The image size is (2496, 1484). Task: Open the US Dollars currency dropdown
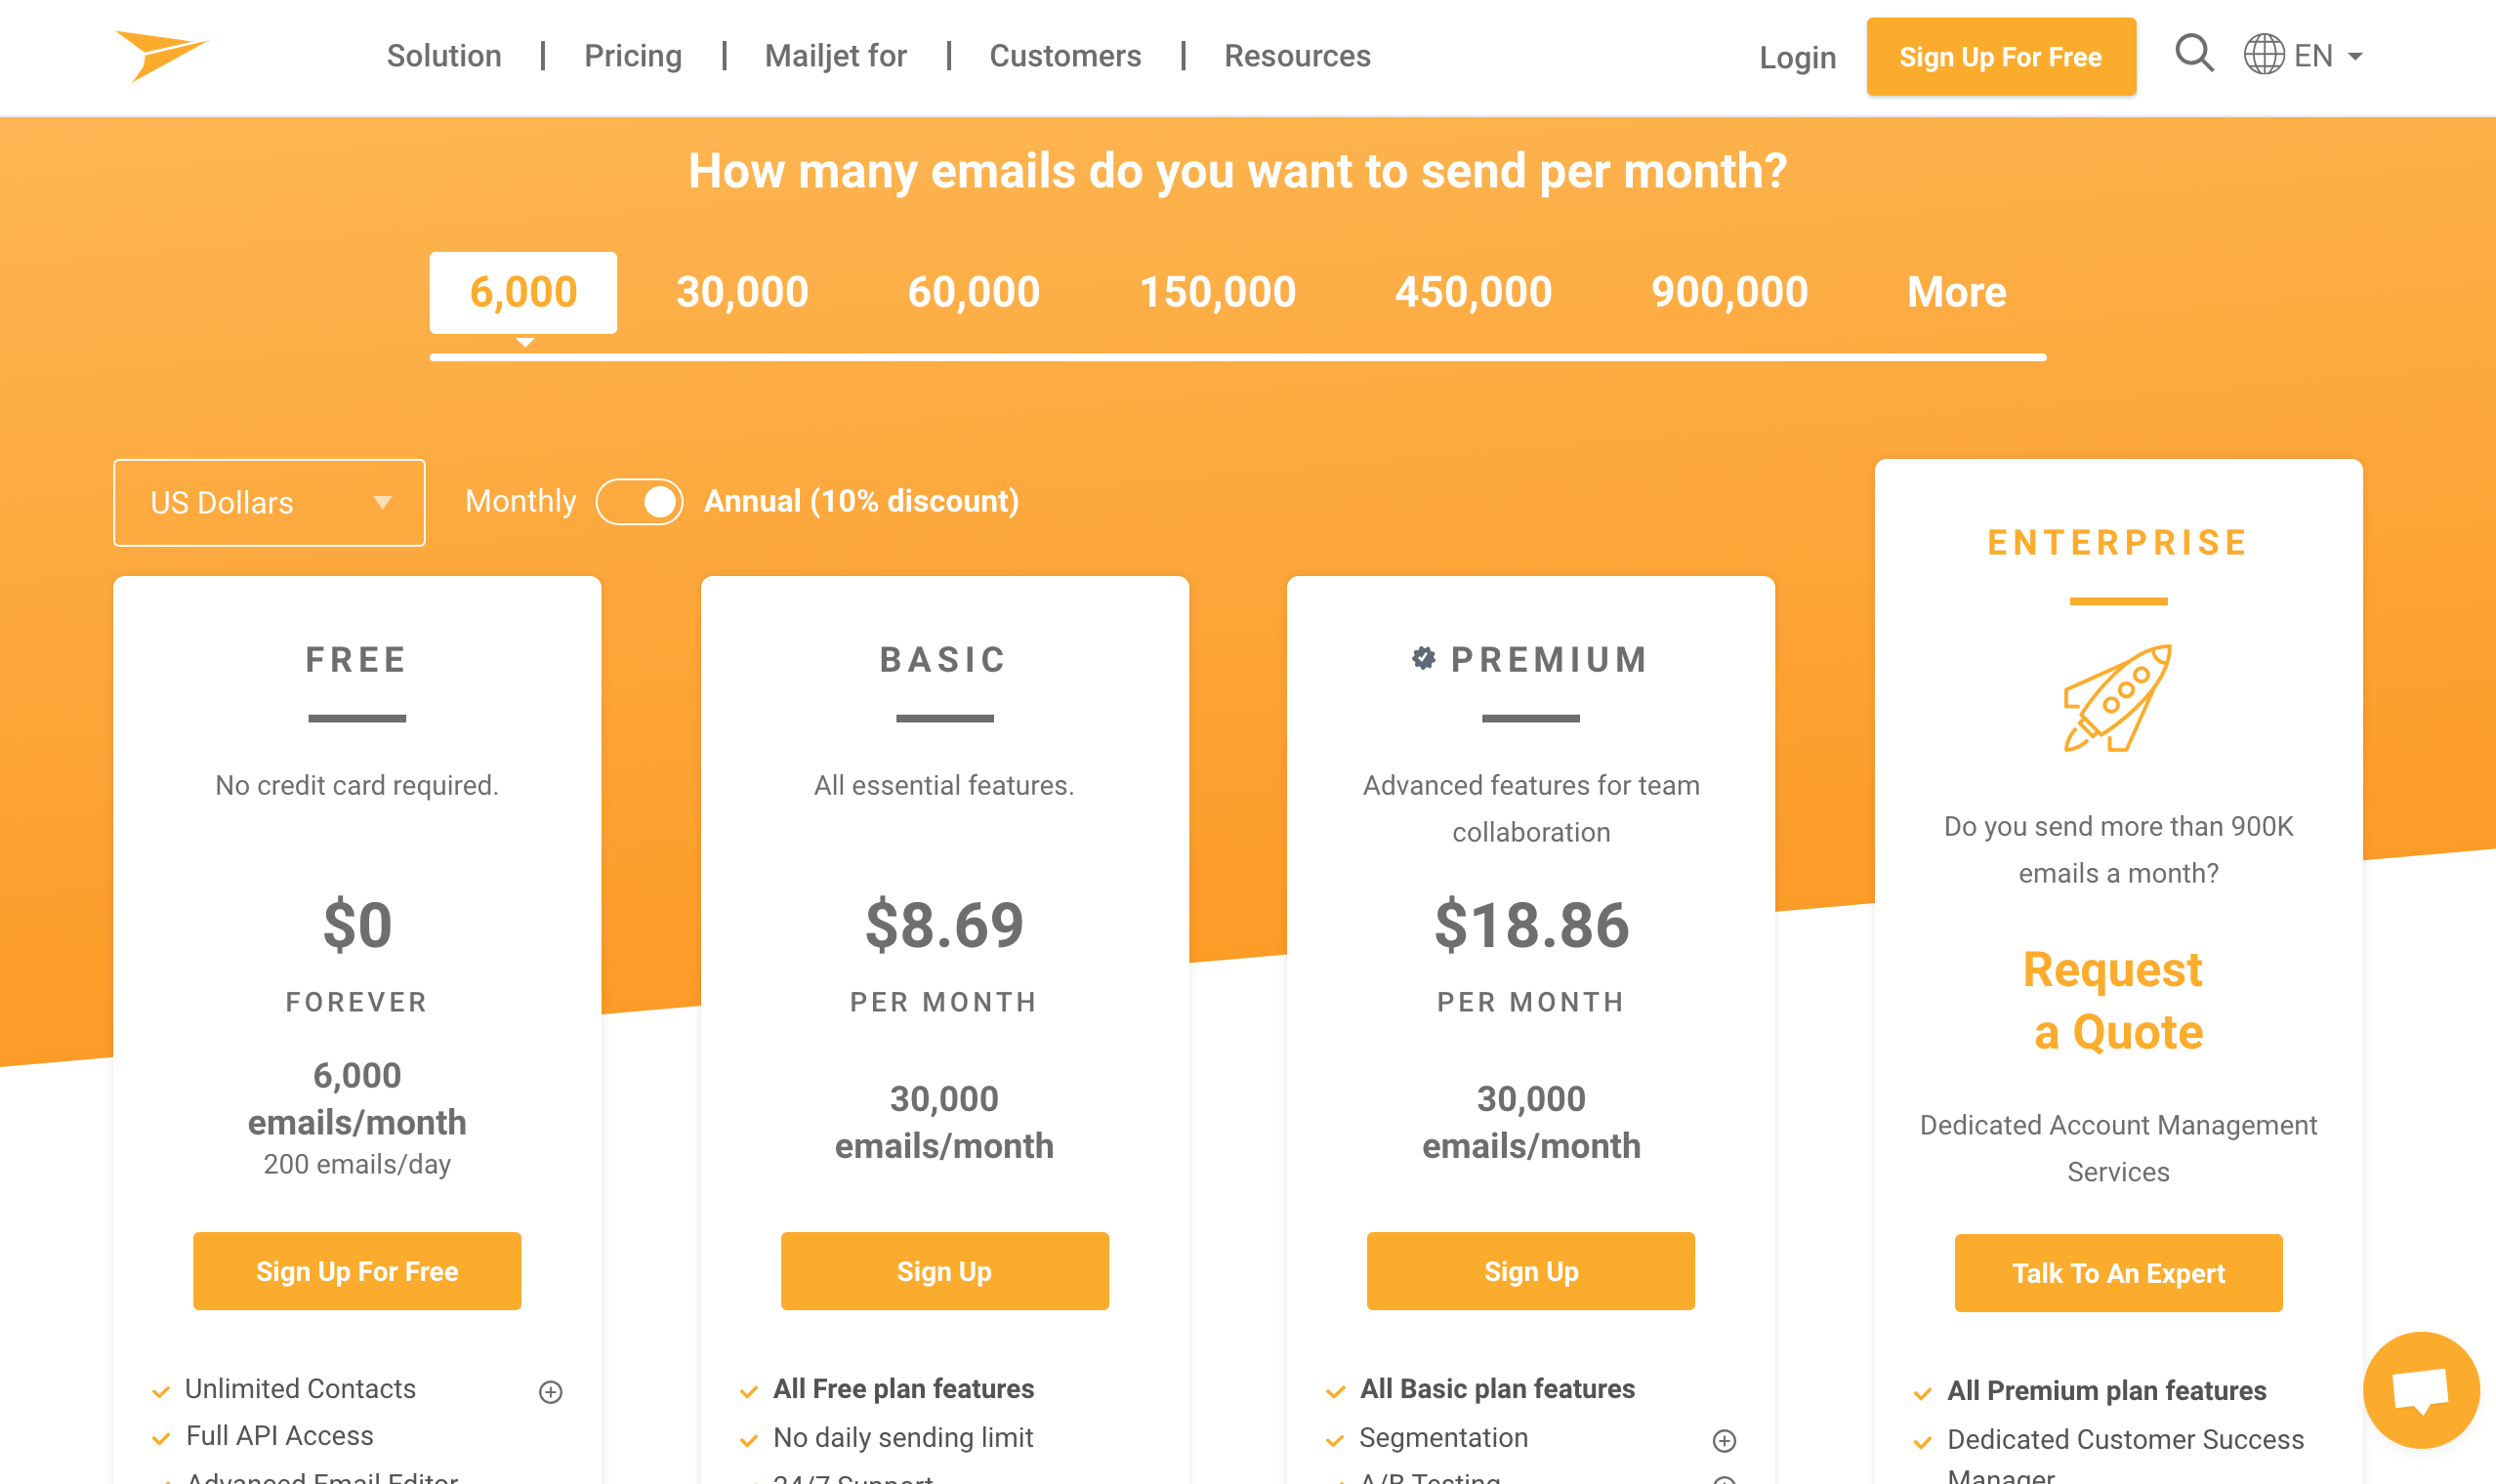pyautogui.click(x=269, y=502)
